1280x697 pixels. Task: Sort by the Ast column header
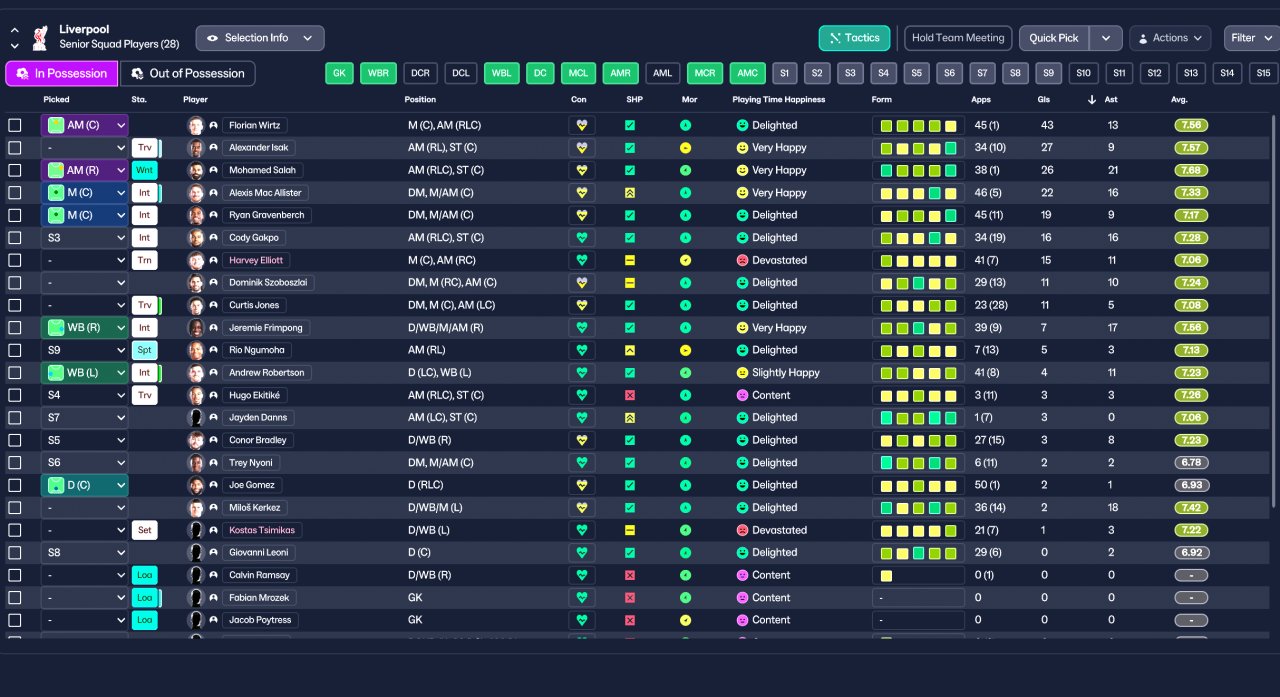pyautogui.click(x=1110, y=100)
